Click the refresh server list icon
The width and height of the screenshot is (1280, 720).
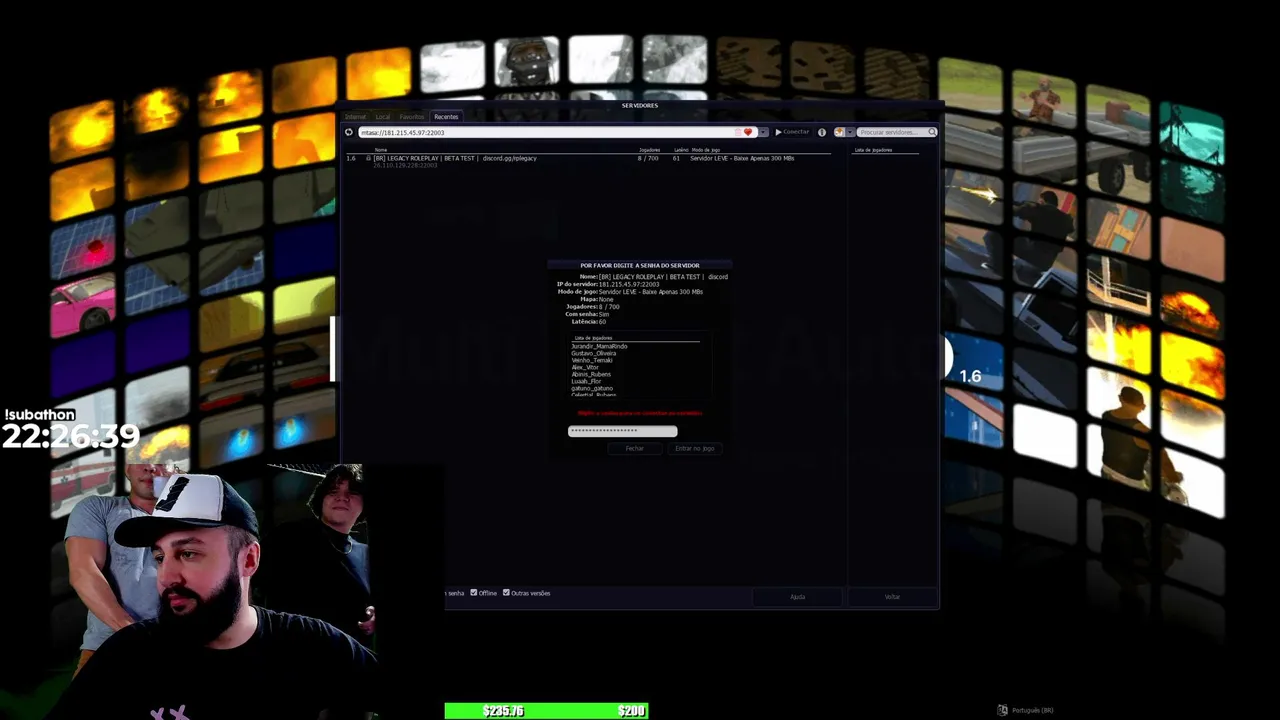(x=349, y=132)
